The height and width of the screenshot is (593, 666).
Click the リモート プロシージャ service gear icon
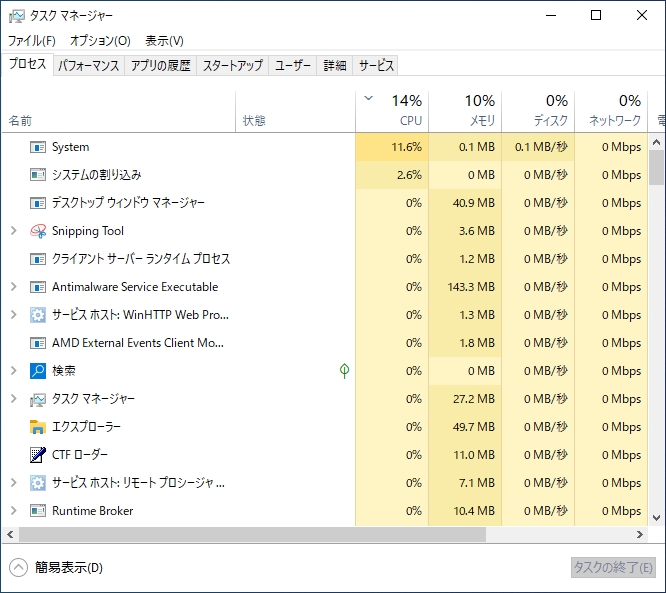click(38, 483)
